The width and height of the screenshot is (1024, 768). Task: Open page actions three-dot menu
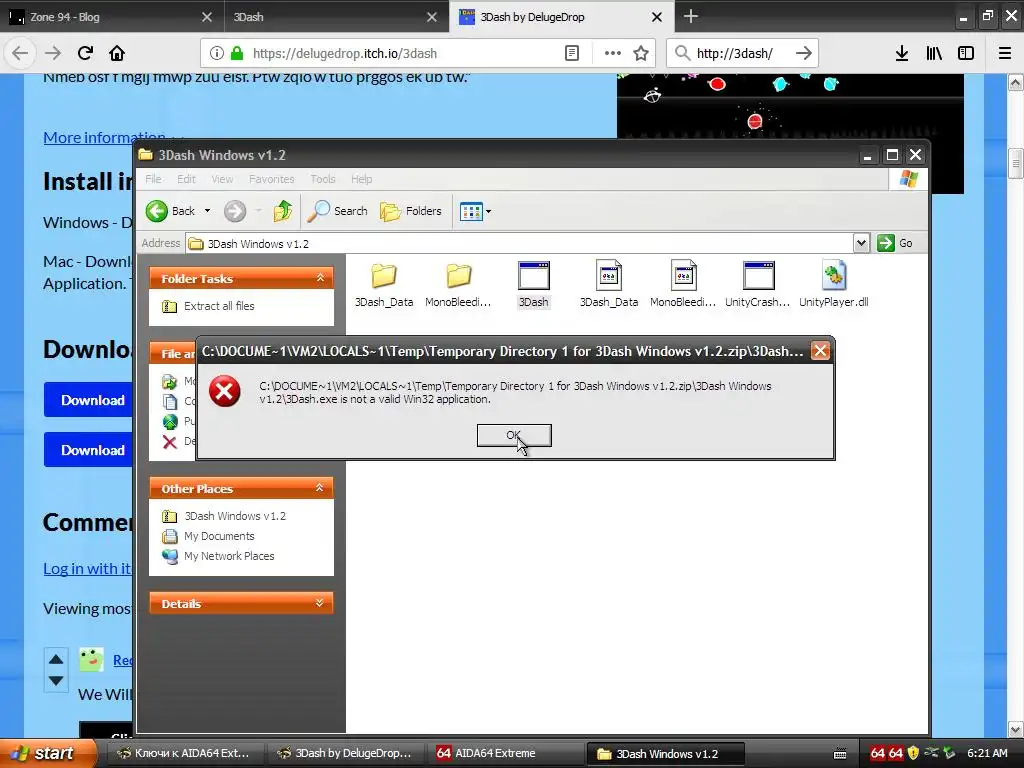click(613, 53)
